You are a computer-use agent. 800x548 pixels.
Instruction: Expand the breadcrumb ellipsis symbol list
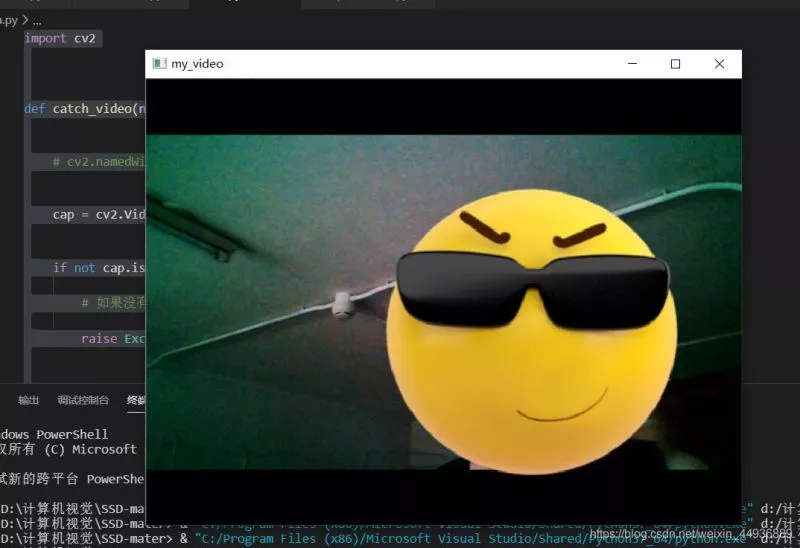(37, 21)
